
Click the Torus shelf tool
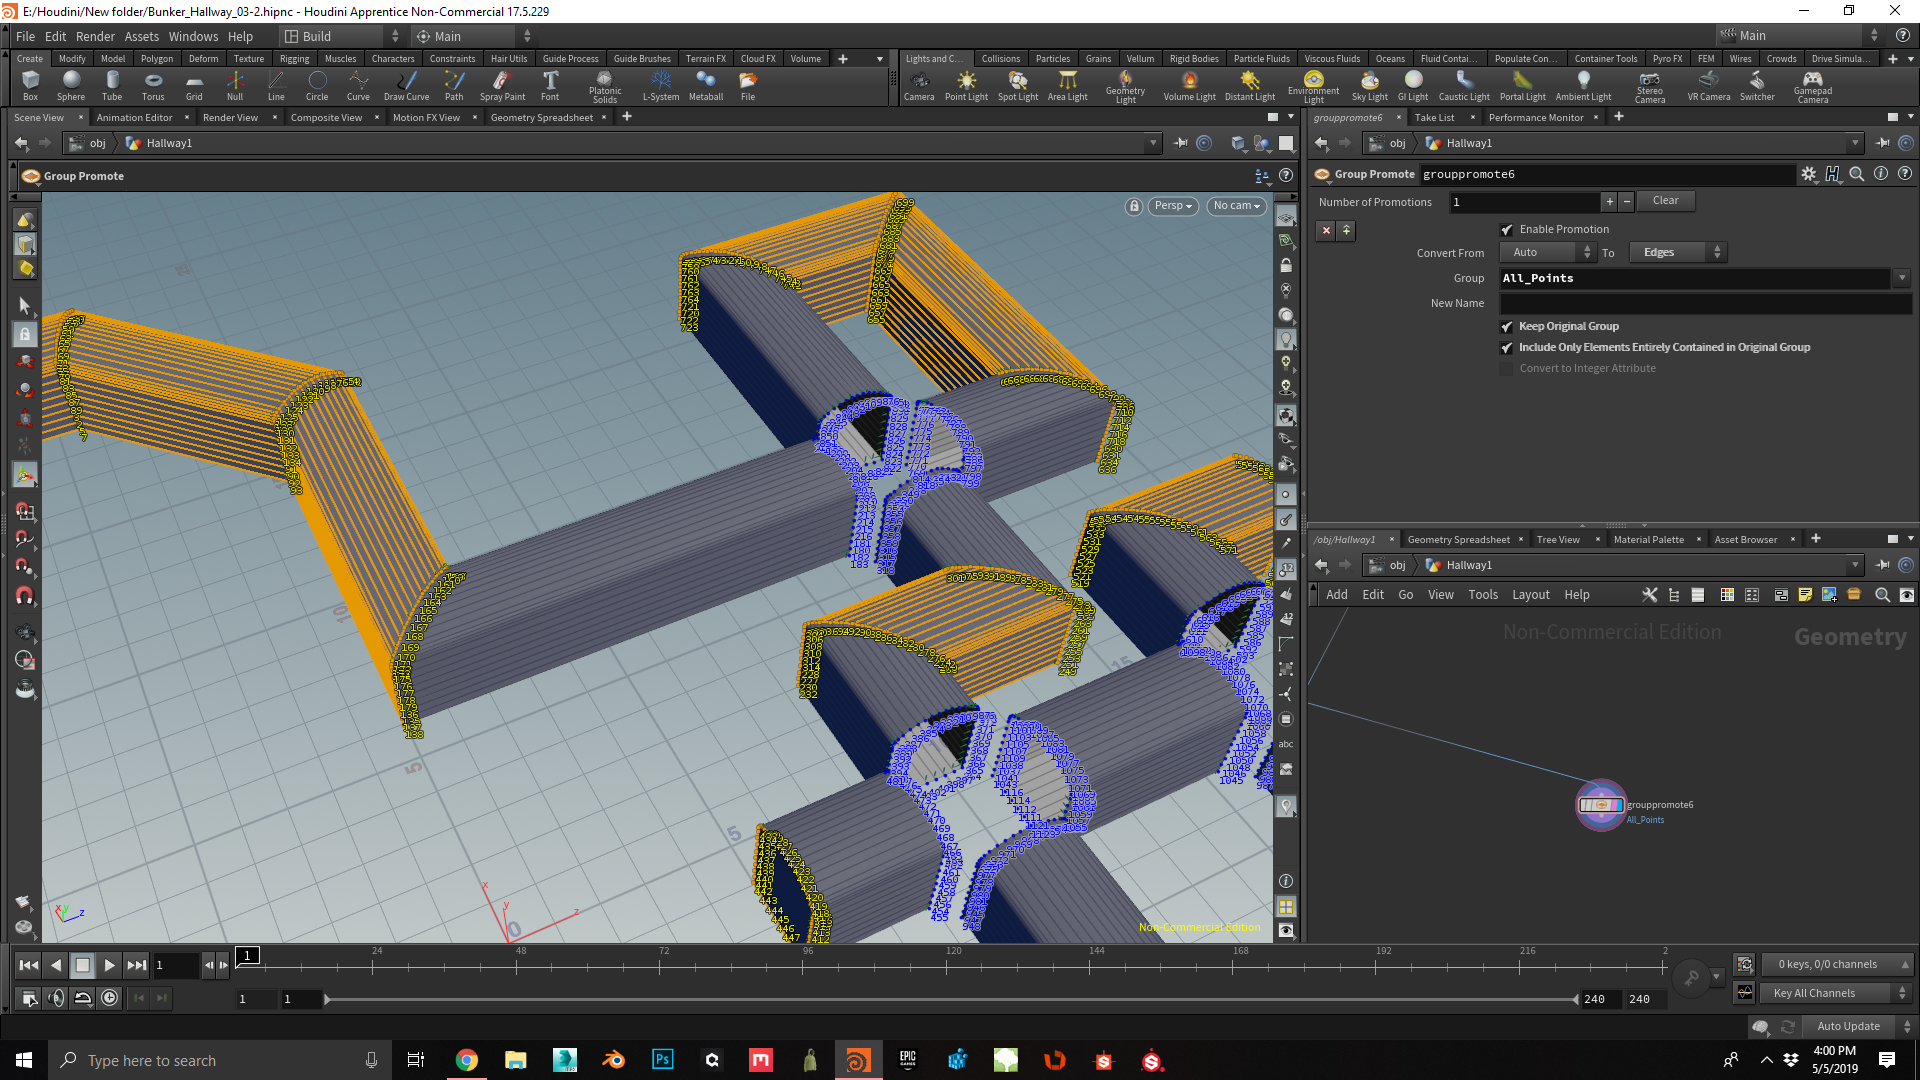point(153,85)
